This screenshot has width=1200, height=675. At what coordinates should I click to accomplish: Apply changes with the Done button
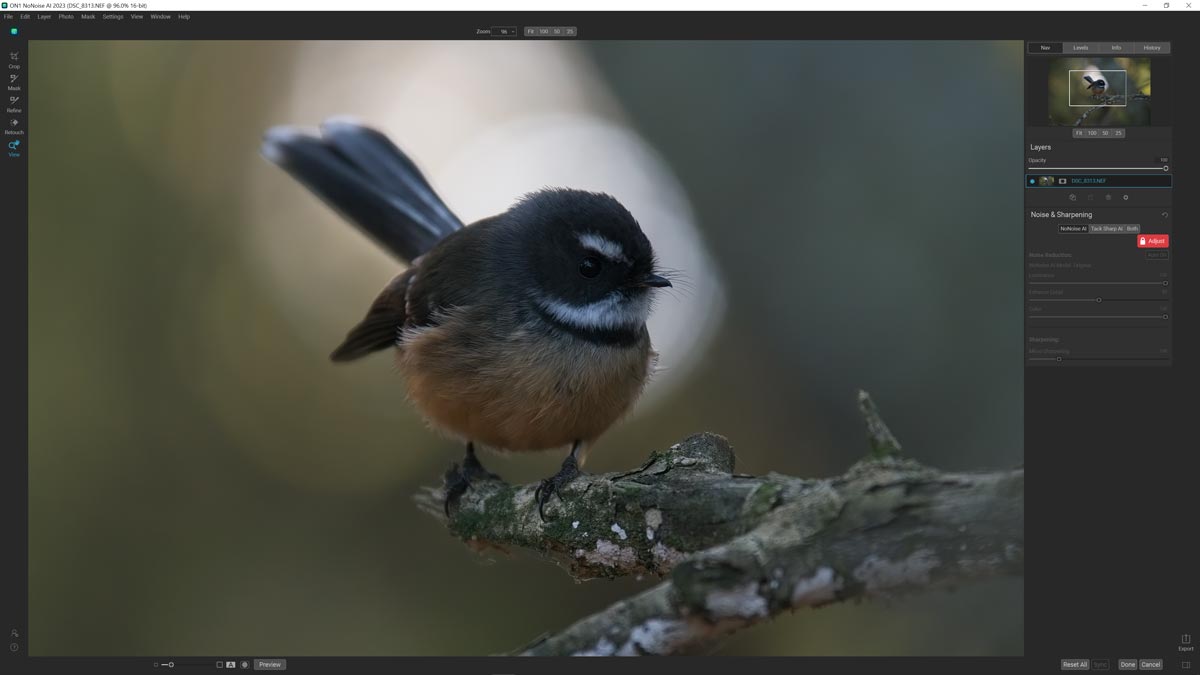tap(1127, 663)
